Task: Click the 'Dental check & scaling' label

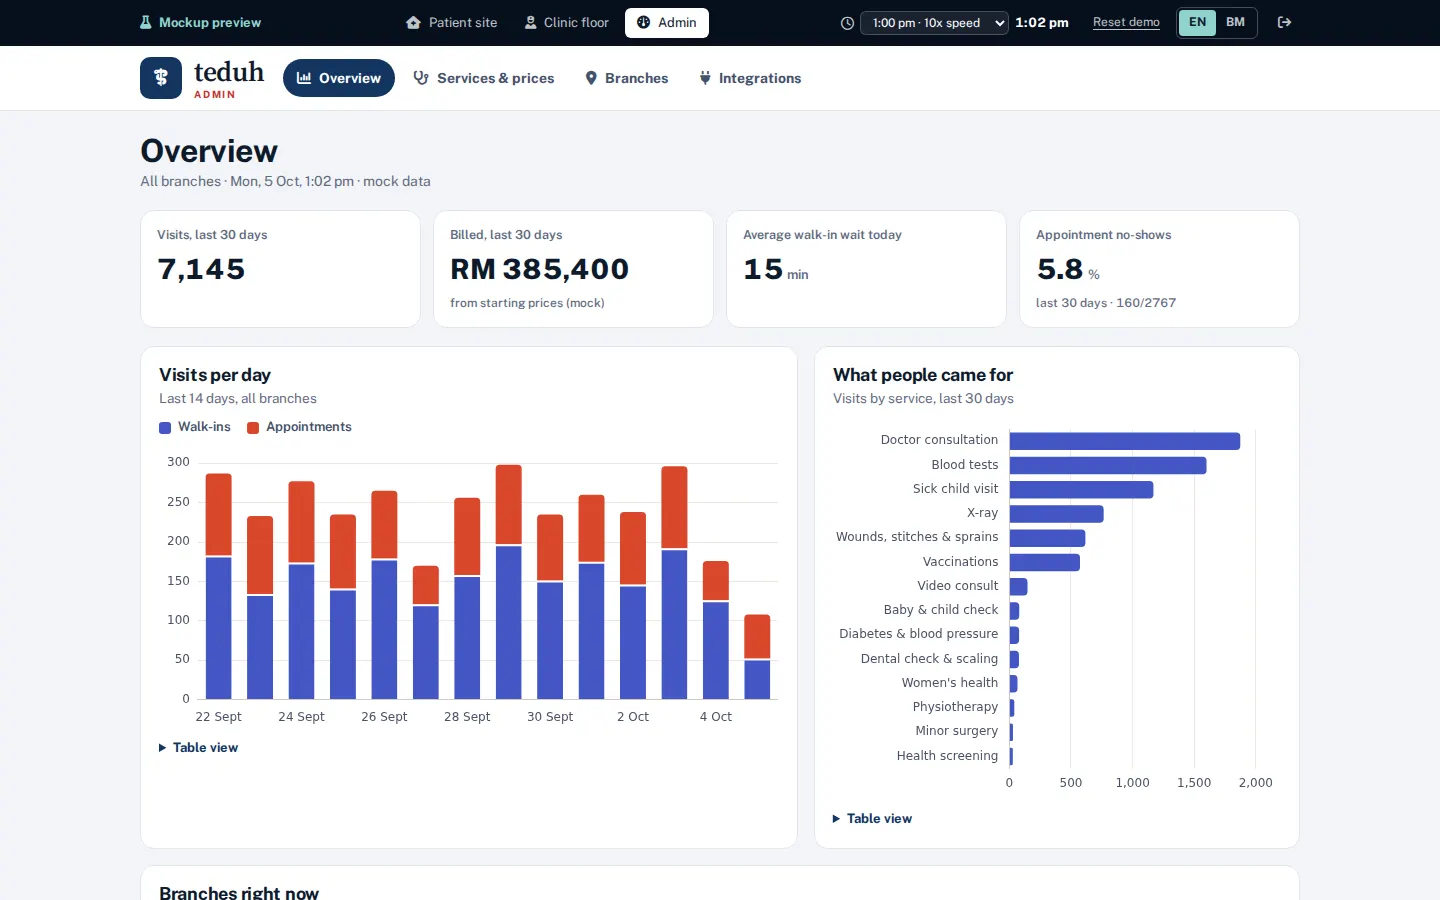Action: click(x=929, y=659)
